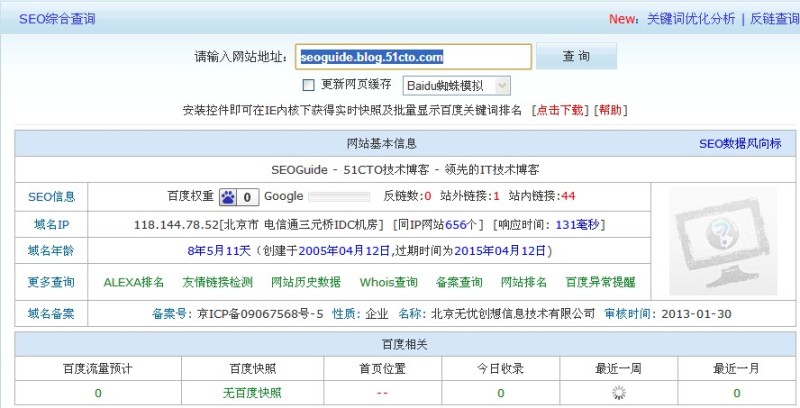Open SEO数据风向标 link
The width and height of the screenshot is (800, 408).
(740, 144)
